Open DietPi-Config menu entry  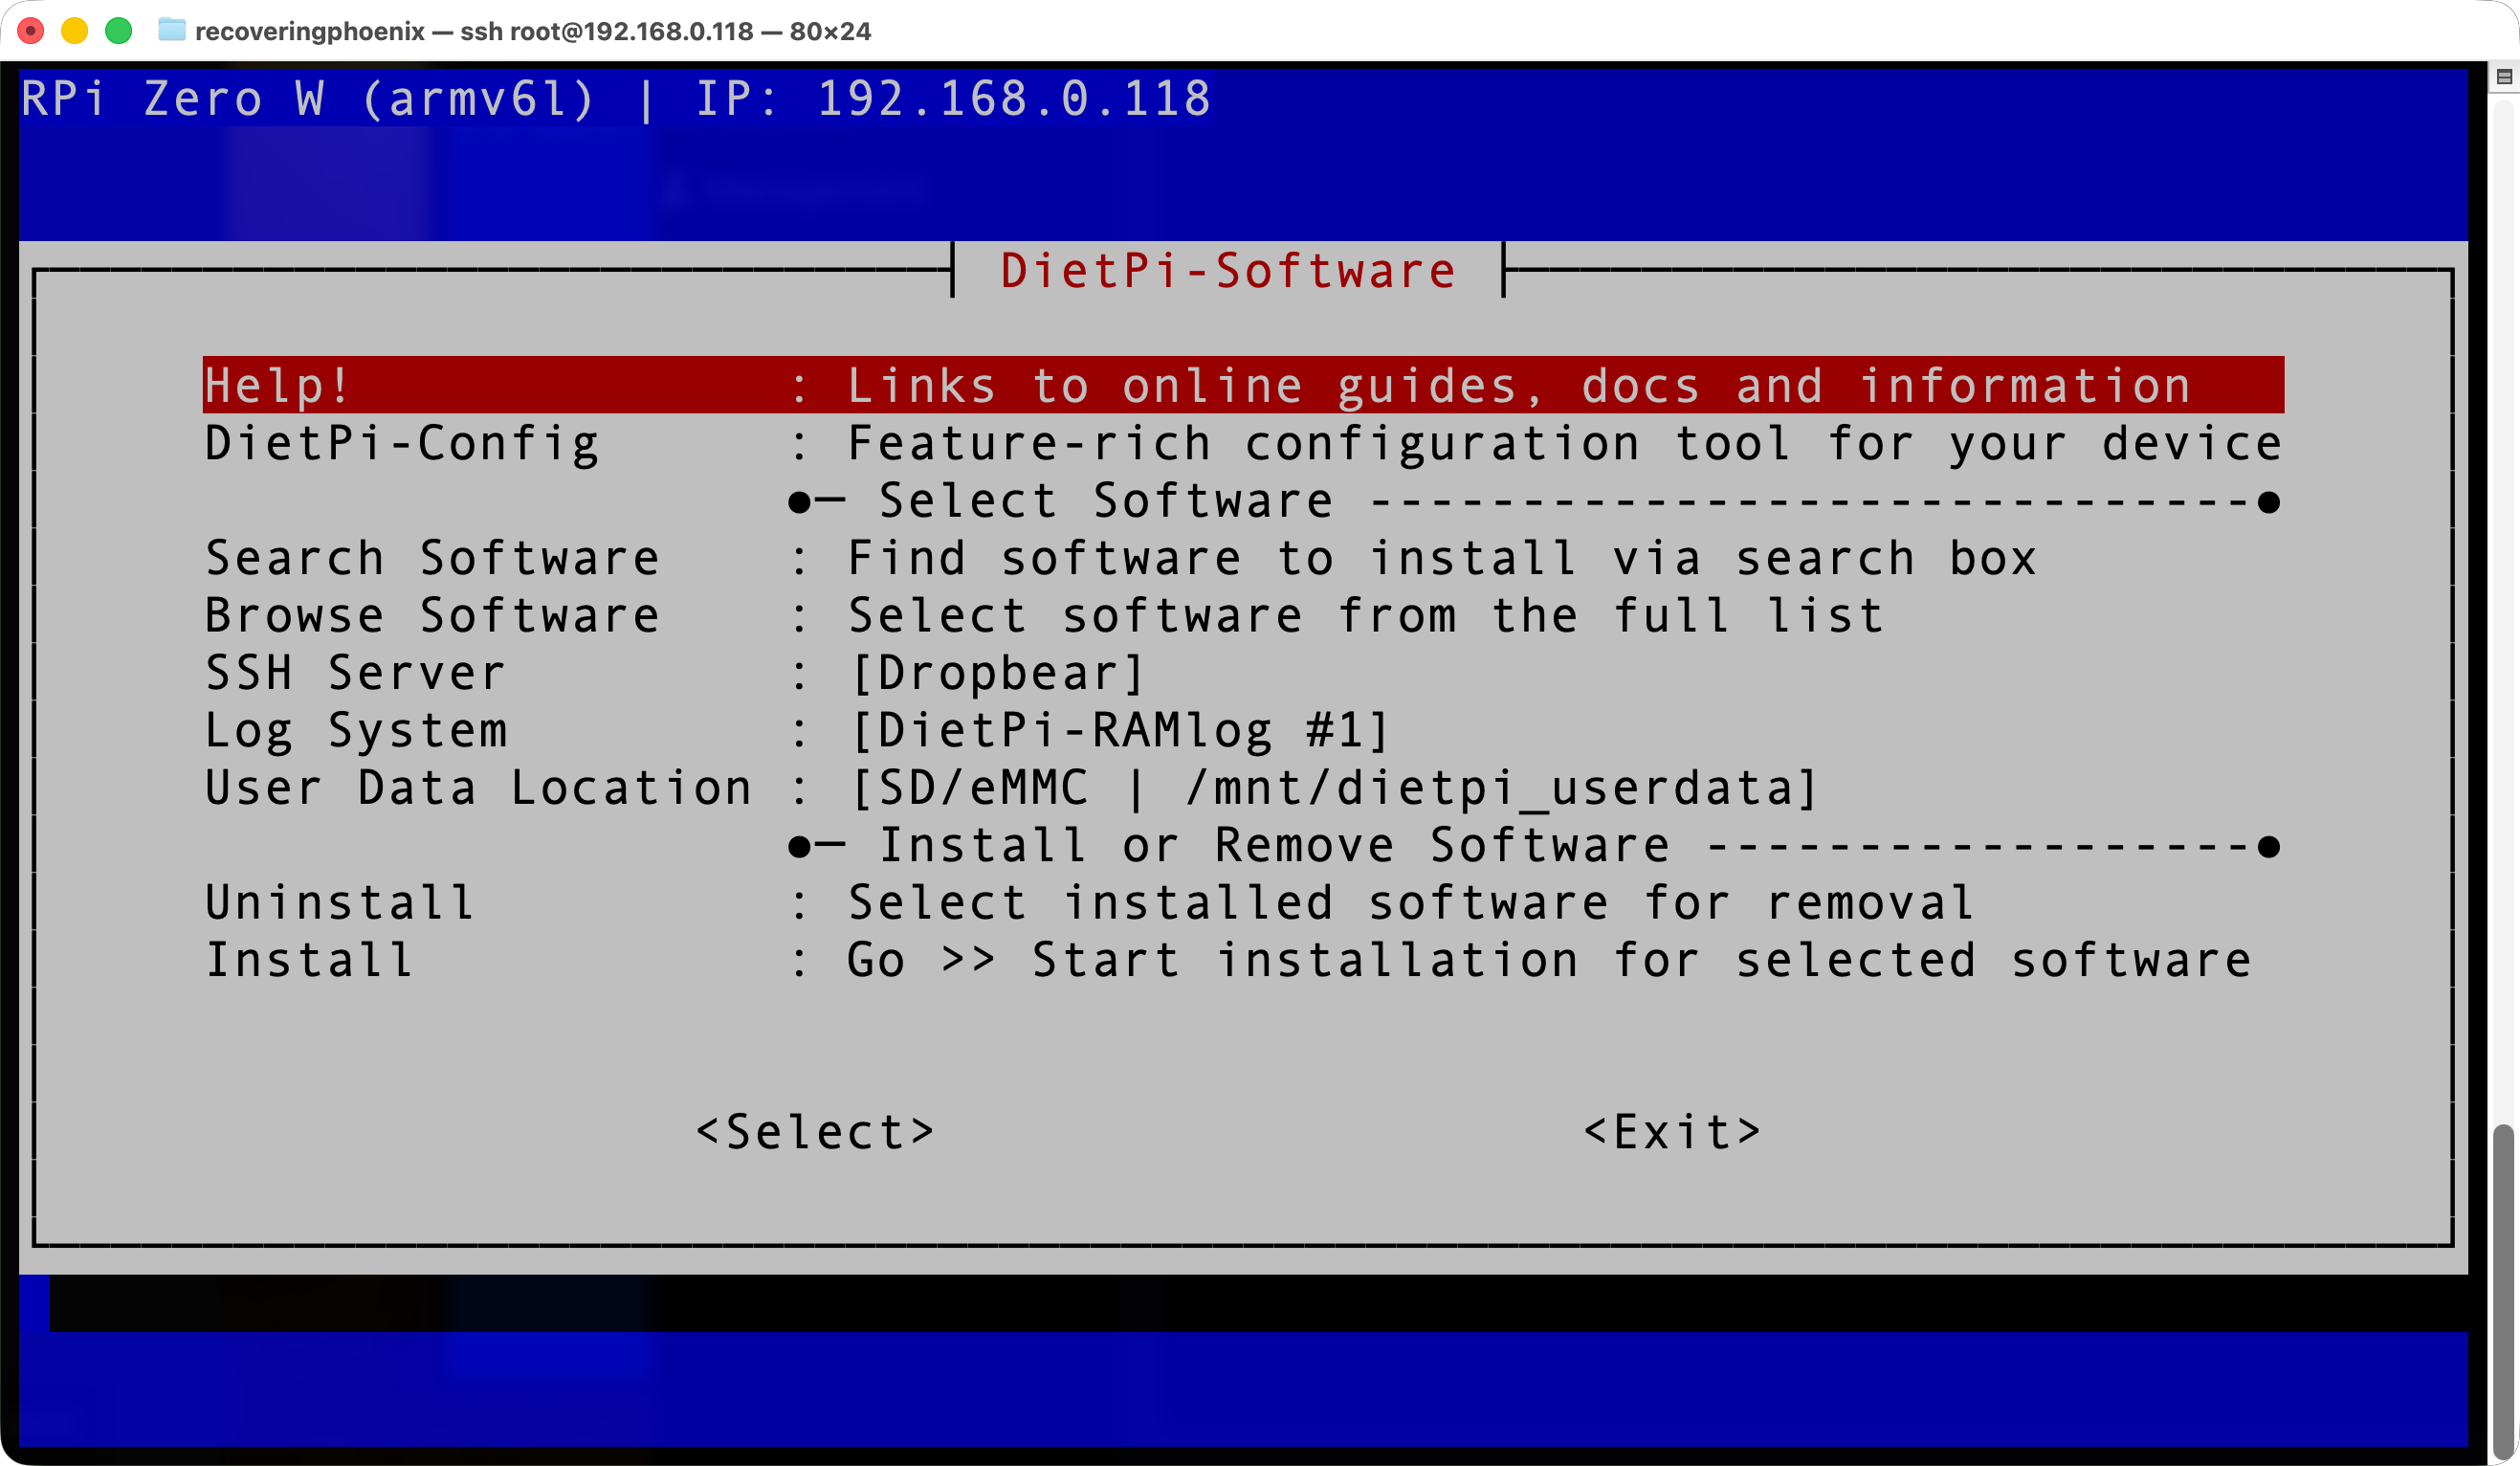(x=1243, y=443)
